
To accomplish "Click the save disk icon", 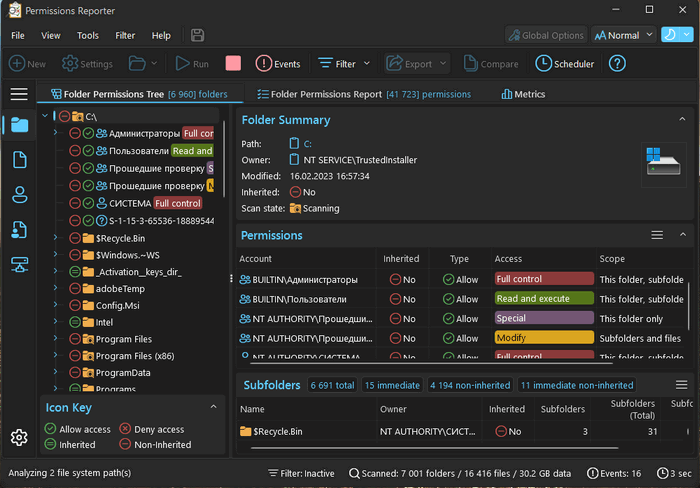I will [x=197, y=36].
